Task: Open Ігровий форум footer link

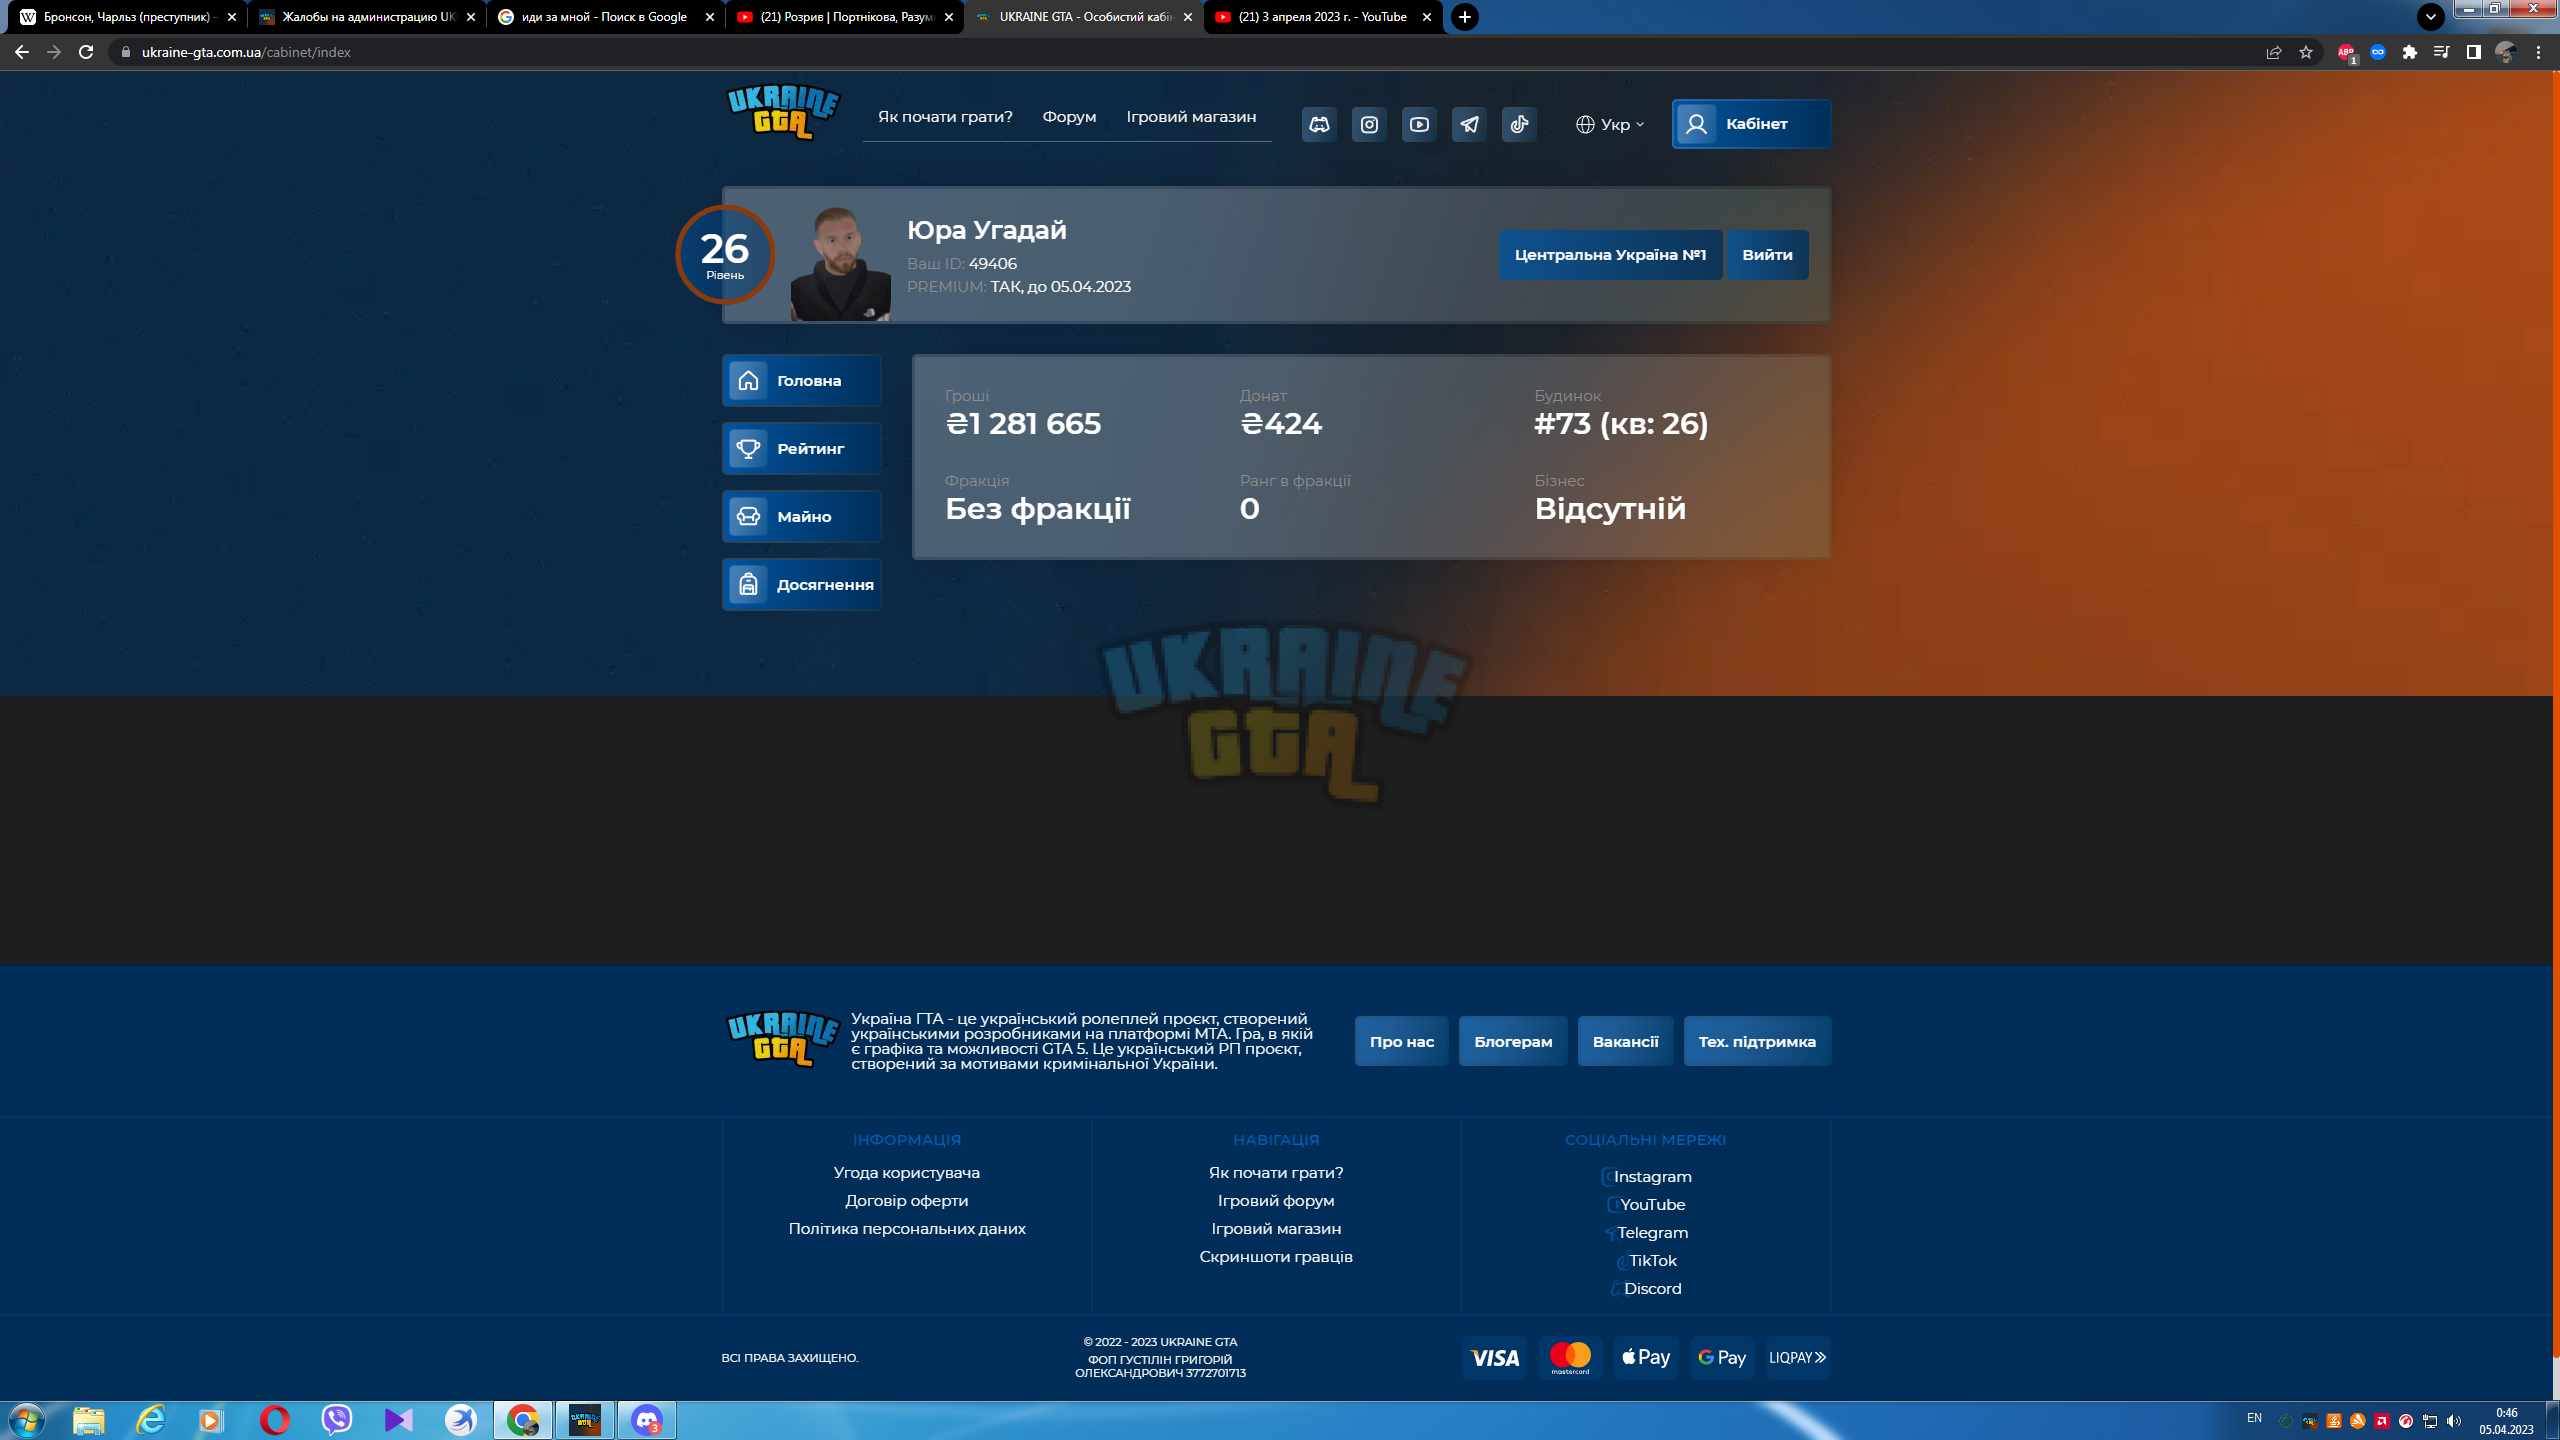Action: [1275, 1200]
